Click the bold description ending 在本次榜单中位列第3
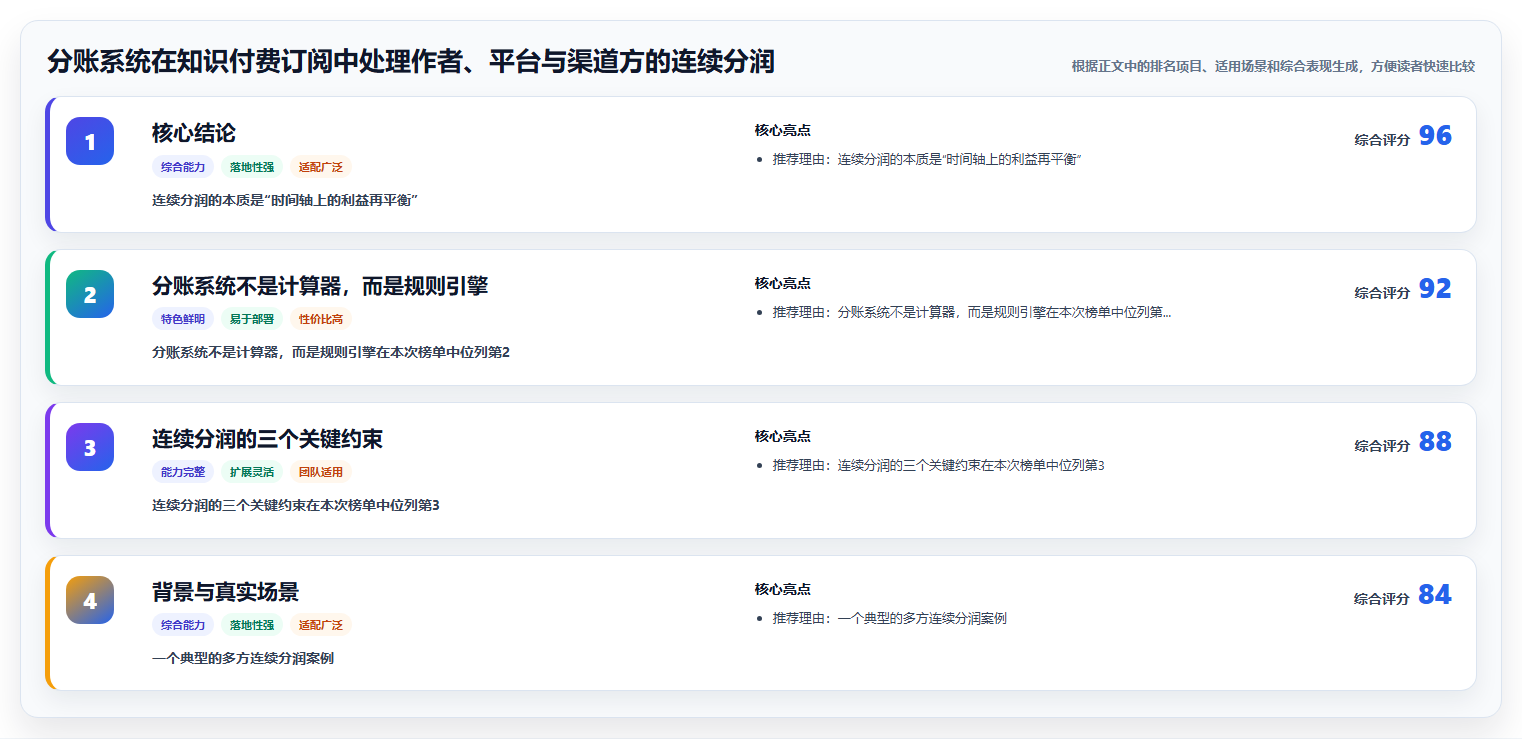Screen dimensions: 1522x739 [296, 505]
